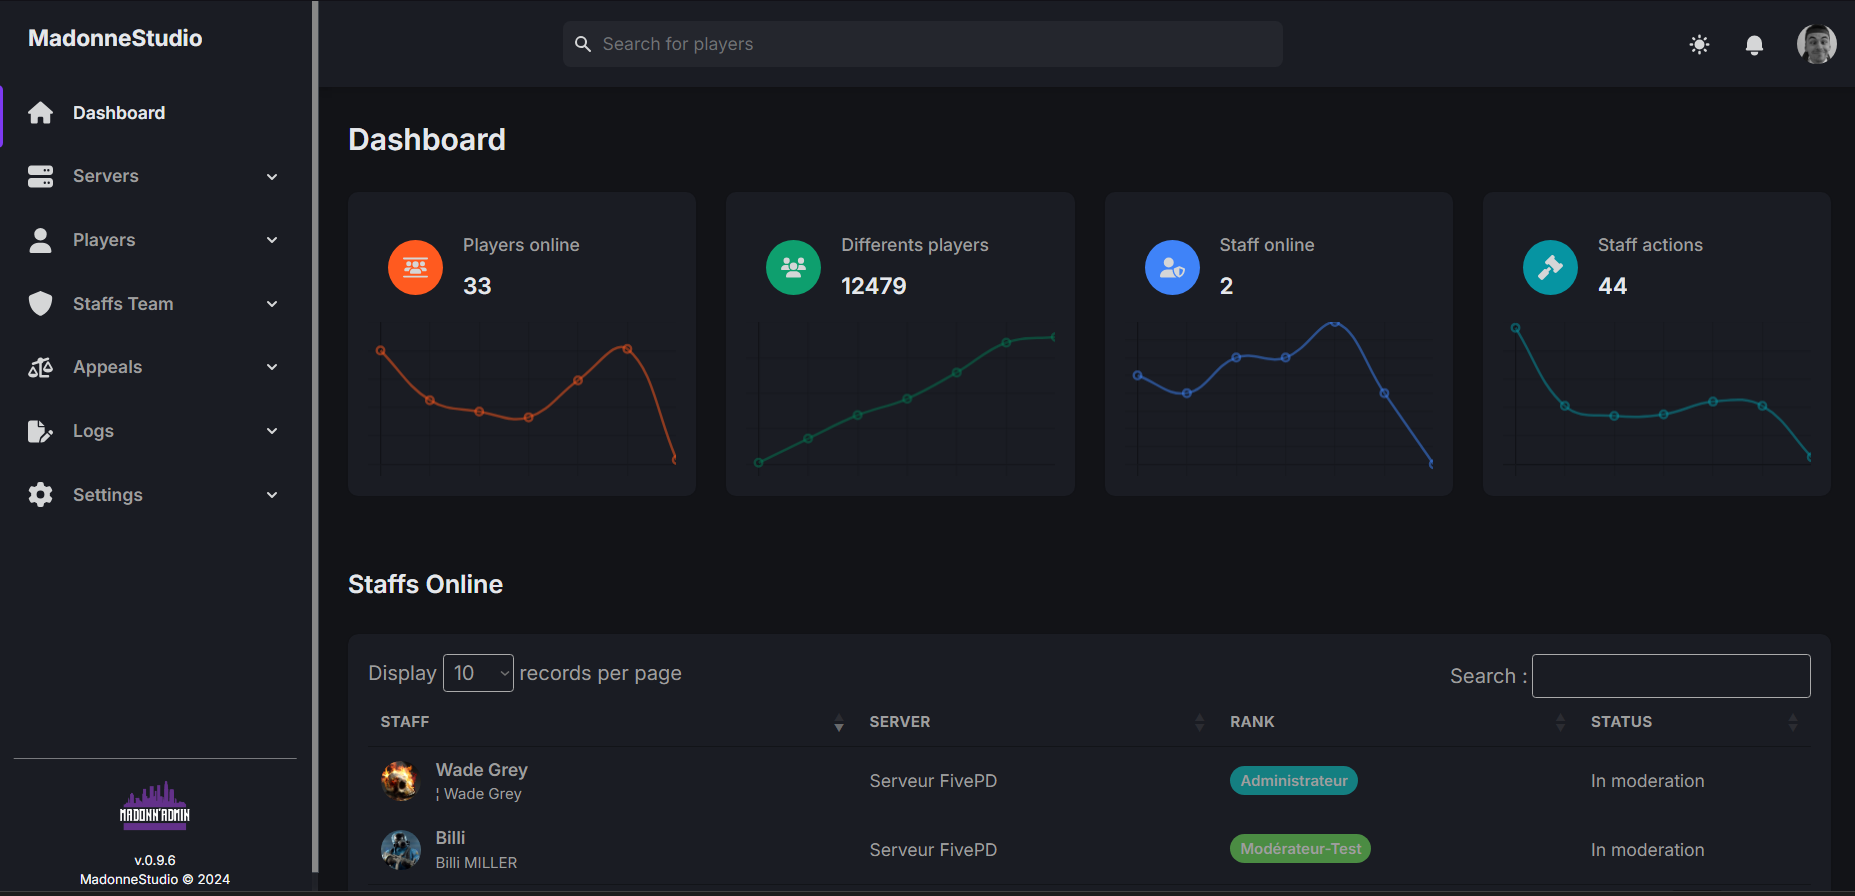
Task: Click the orange Players online icon
Action: tap(415, 268)
